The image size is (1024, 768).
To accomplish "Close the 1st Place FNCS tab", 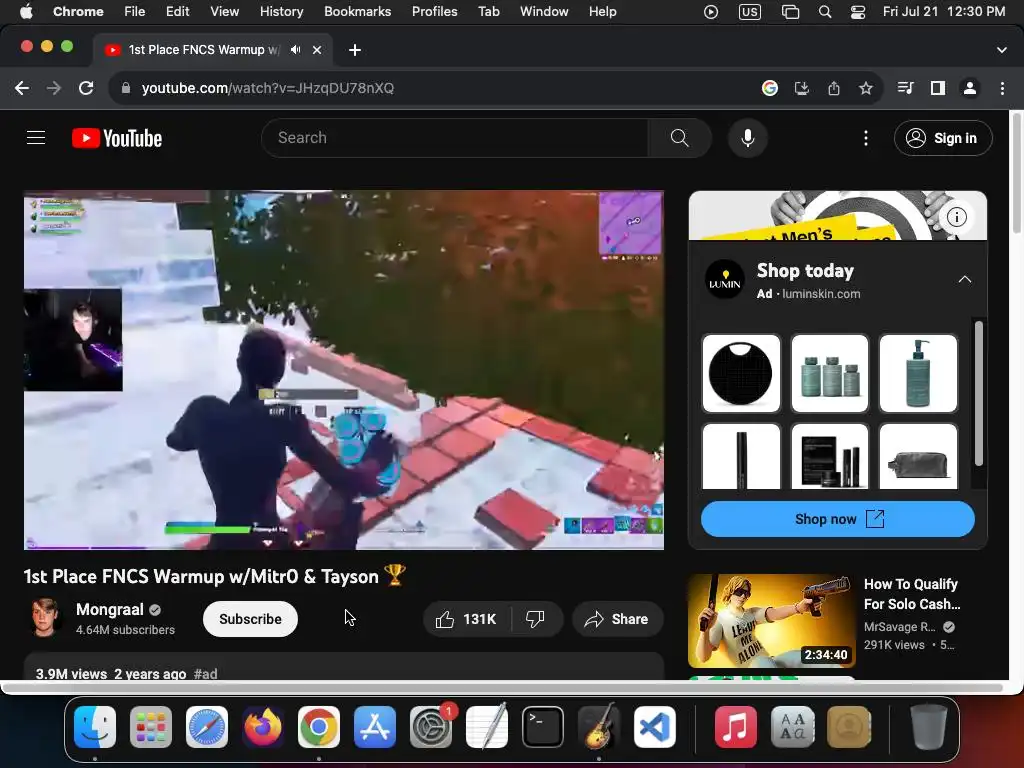I will [317, 50].
